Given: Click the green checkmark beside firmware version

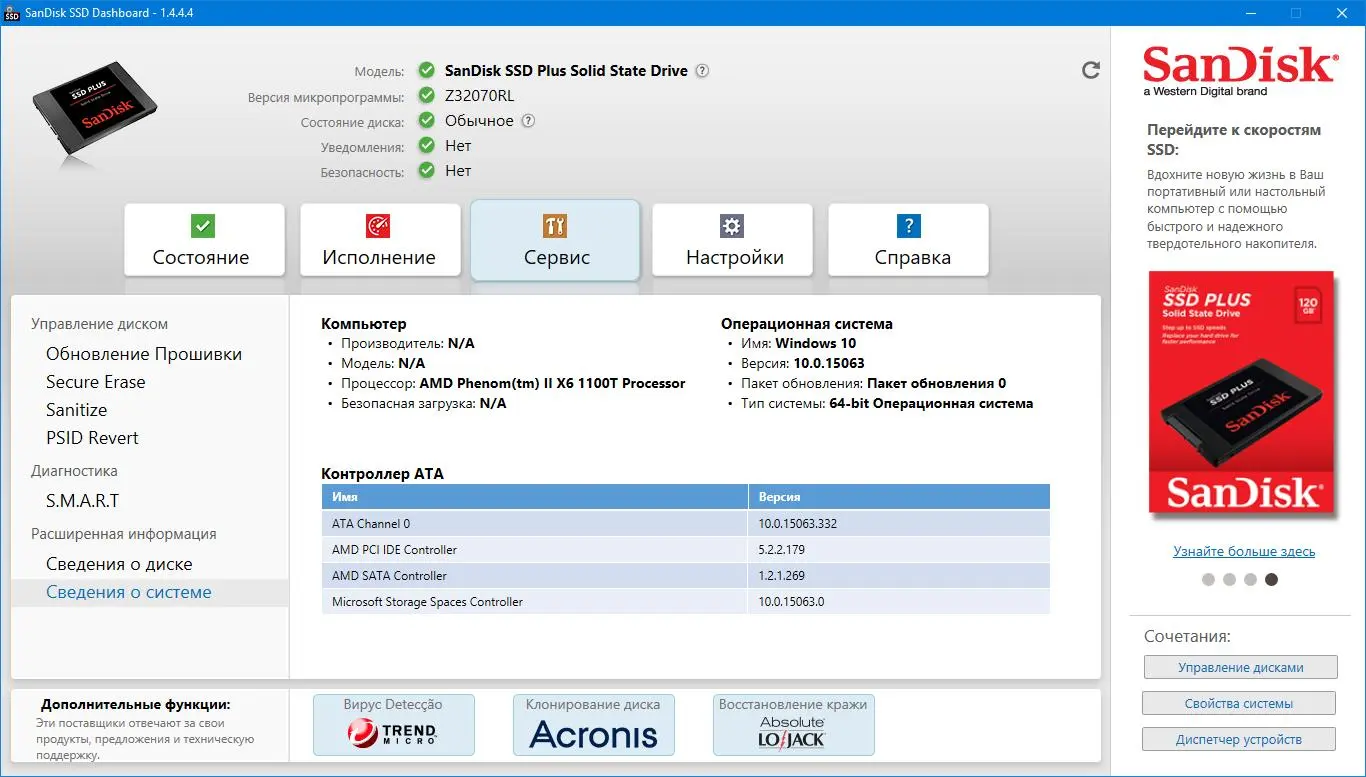Looking at the screenshot, I should coord(427,96).
